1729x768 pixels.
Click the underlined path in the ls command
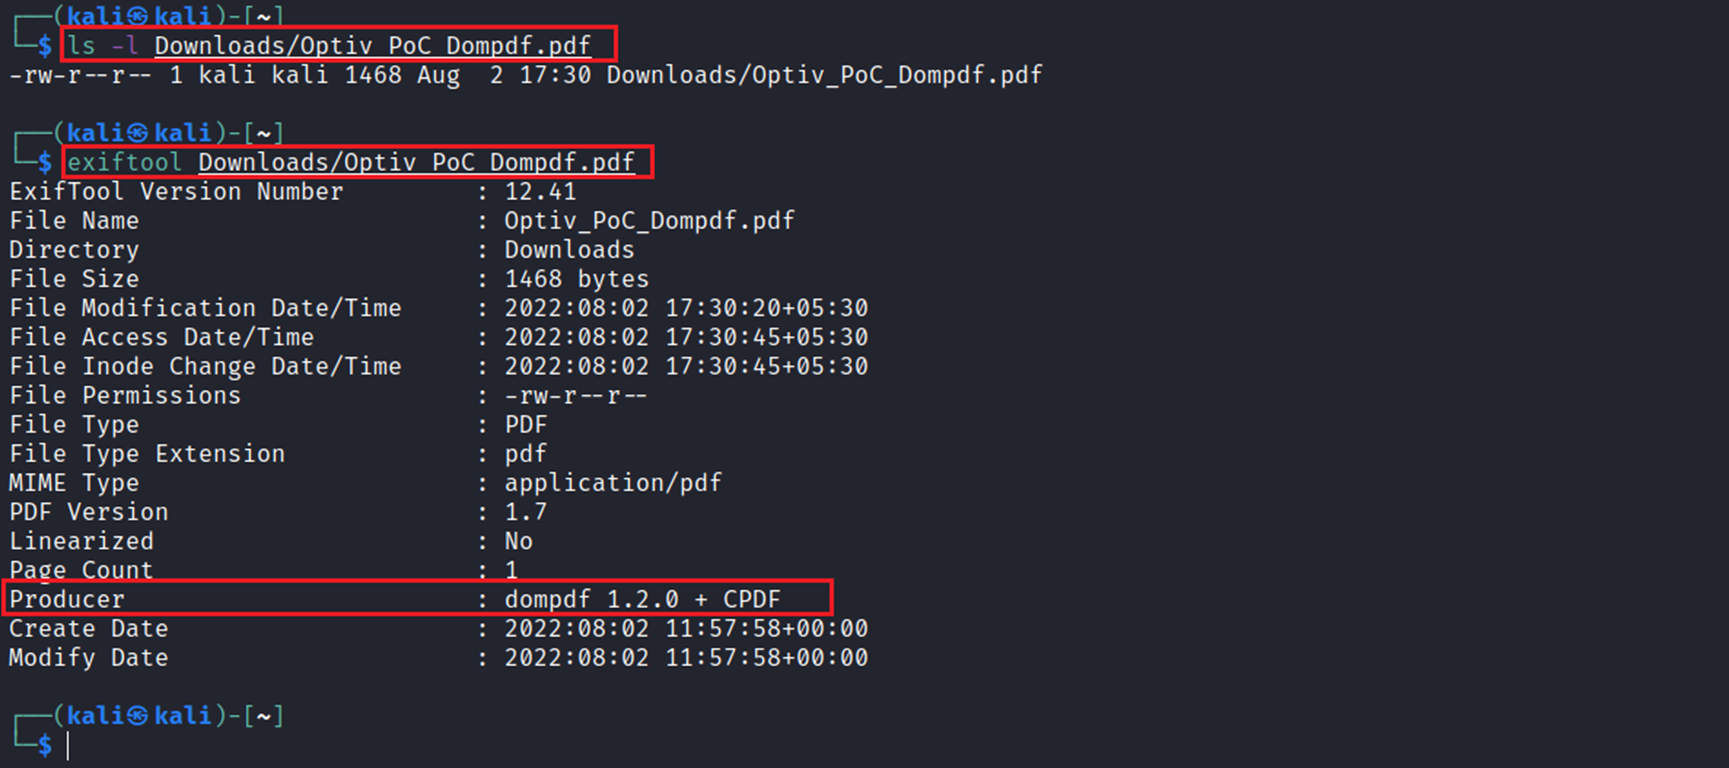(372, 46)
